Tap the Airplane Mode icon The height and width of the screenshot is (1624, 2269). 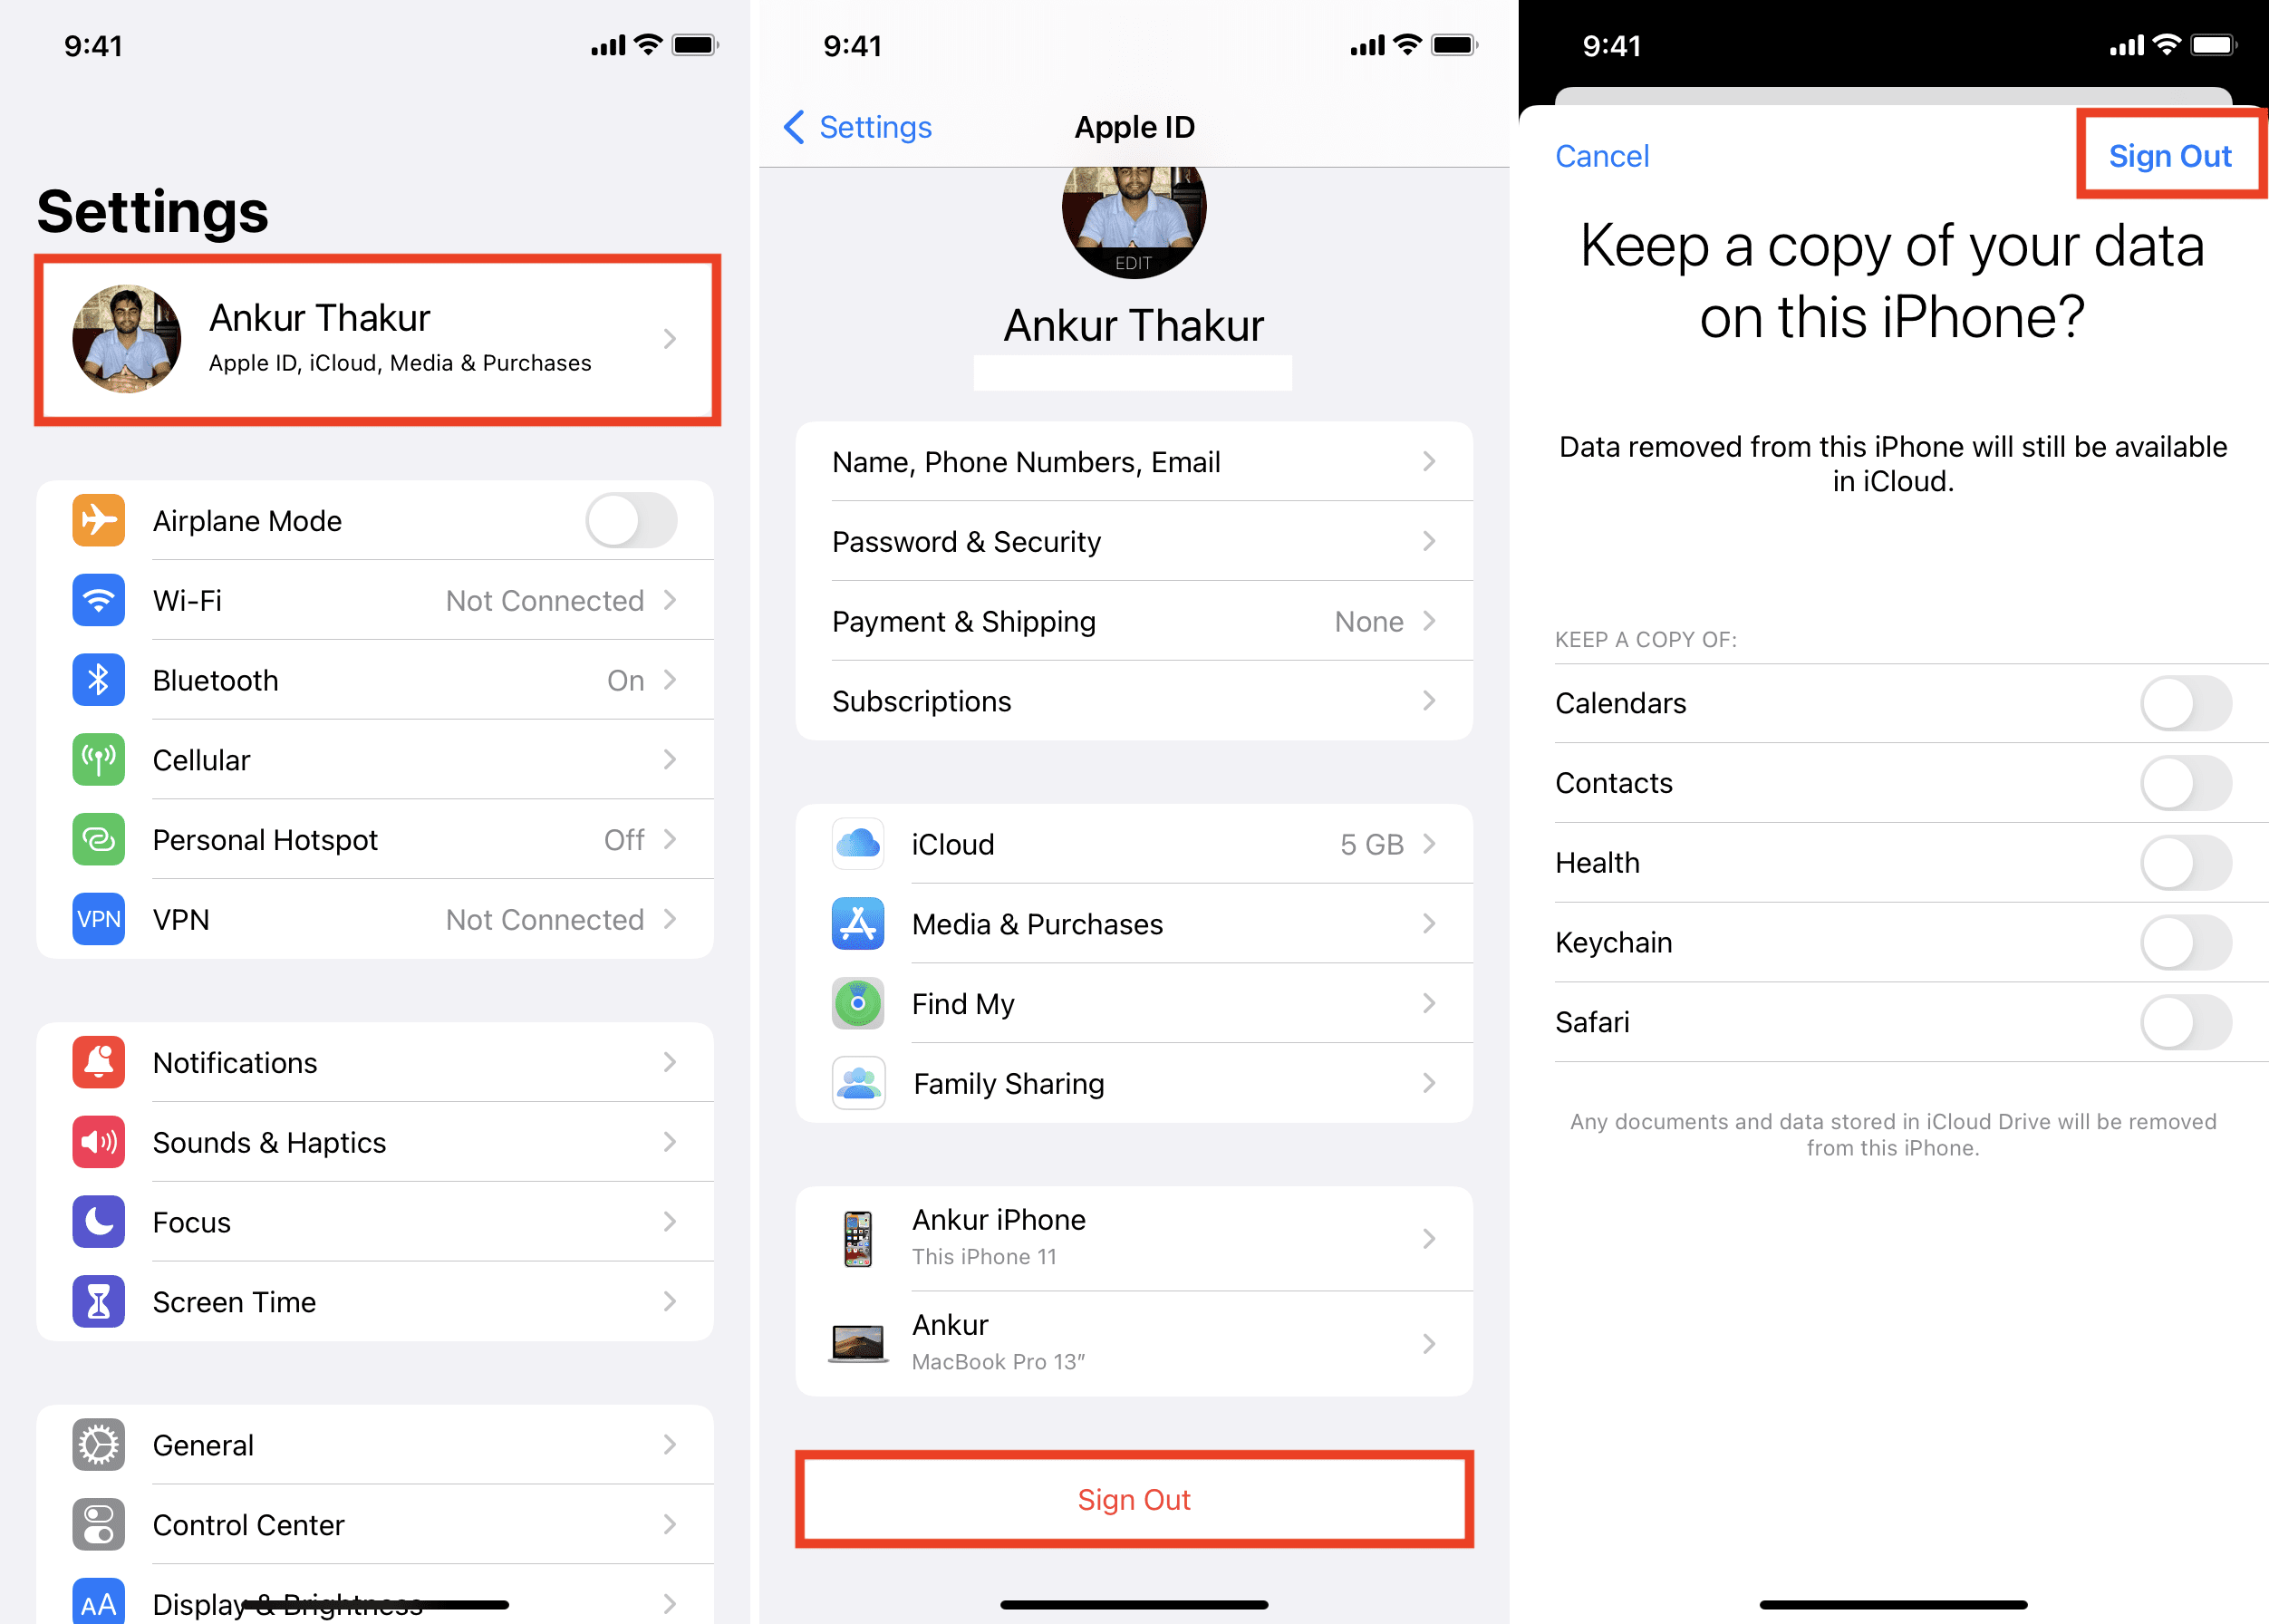coord(97,518)
